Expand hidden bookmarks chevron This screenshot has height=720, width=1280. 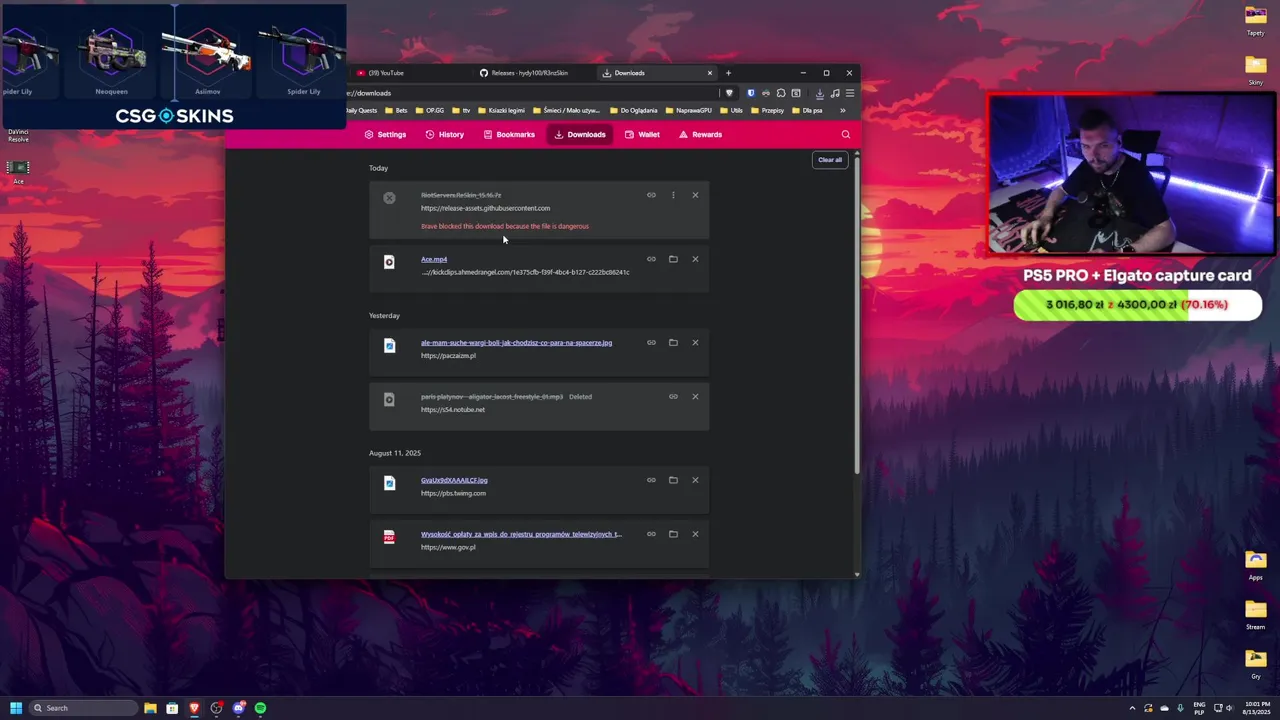[843, 111]
